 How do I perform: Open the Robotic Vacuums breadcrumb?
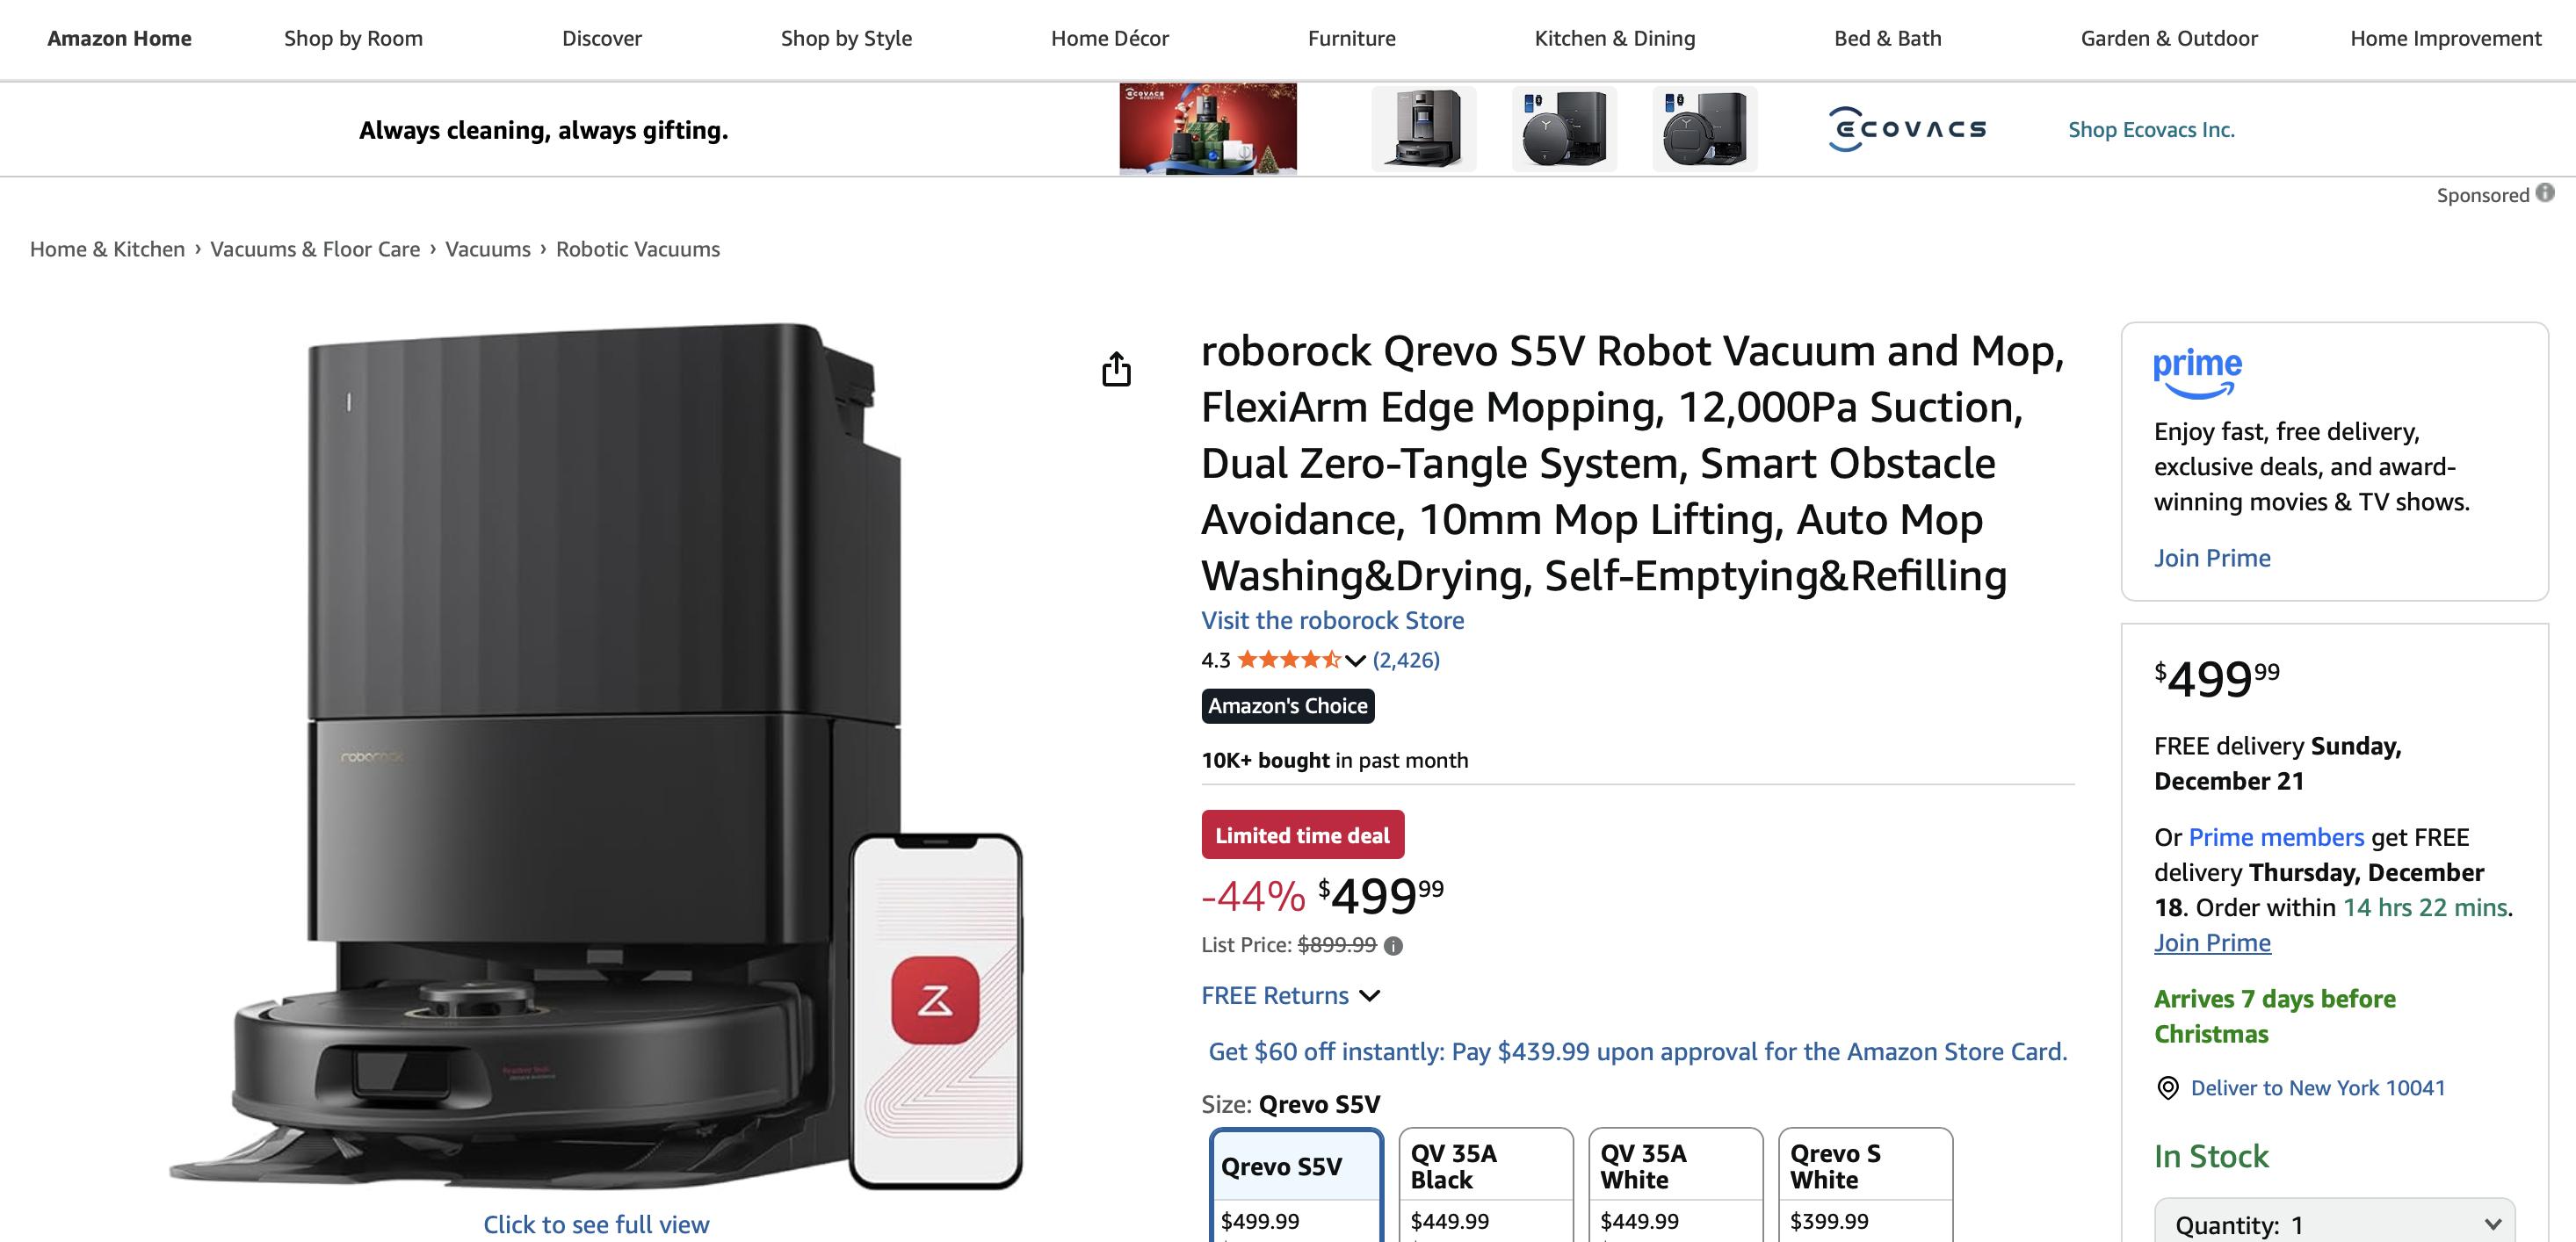tap(637, 249)
